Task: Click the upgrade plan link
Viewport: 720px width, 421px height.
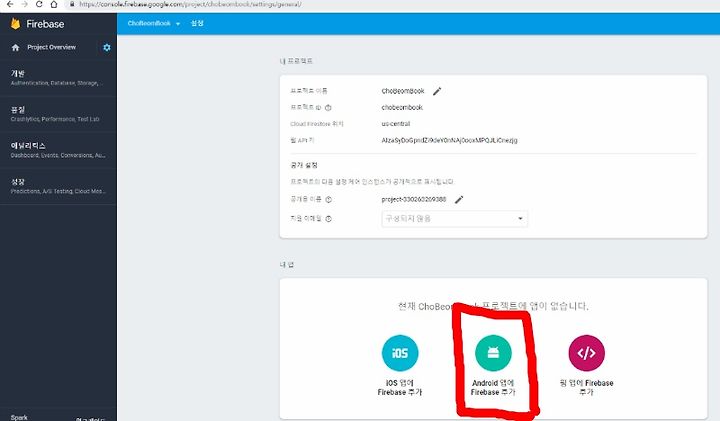Action: 91,419
